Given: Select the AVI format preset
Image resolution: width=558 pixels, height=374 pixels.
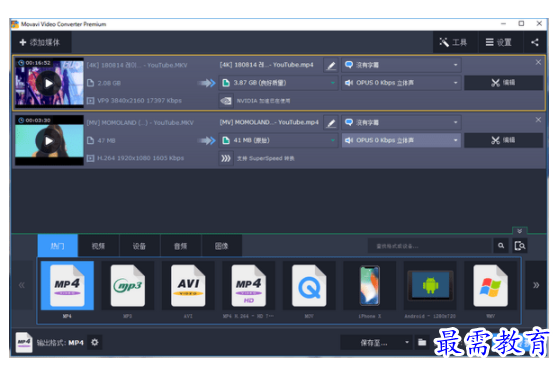Looking at the screenshot, I should pos(188,285).
